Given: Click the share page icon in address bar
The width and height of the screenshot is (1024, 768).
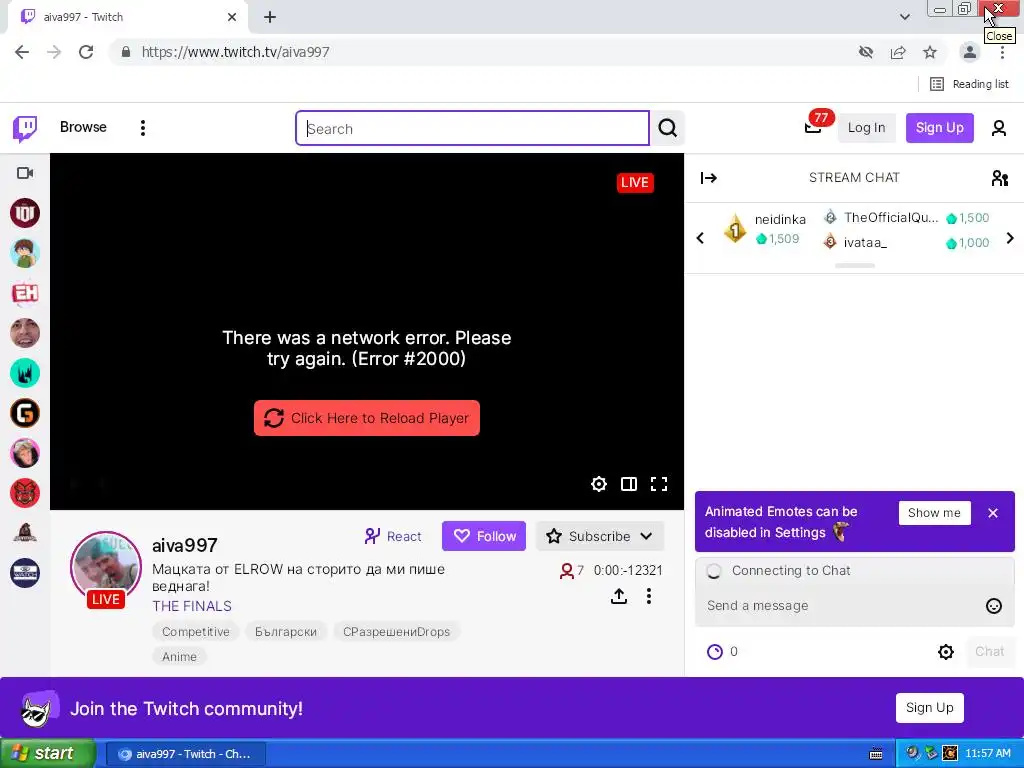Looking at the screenshot, I should coord(898,52).
